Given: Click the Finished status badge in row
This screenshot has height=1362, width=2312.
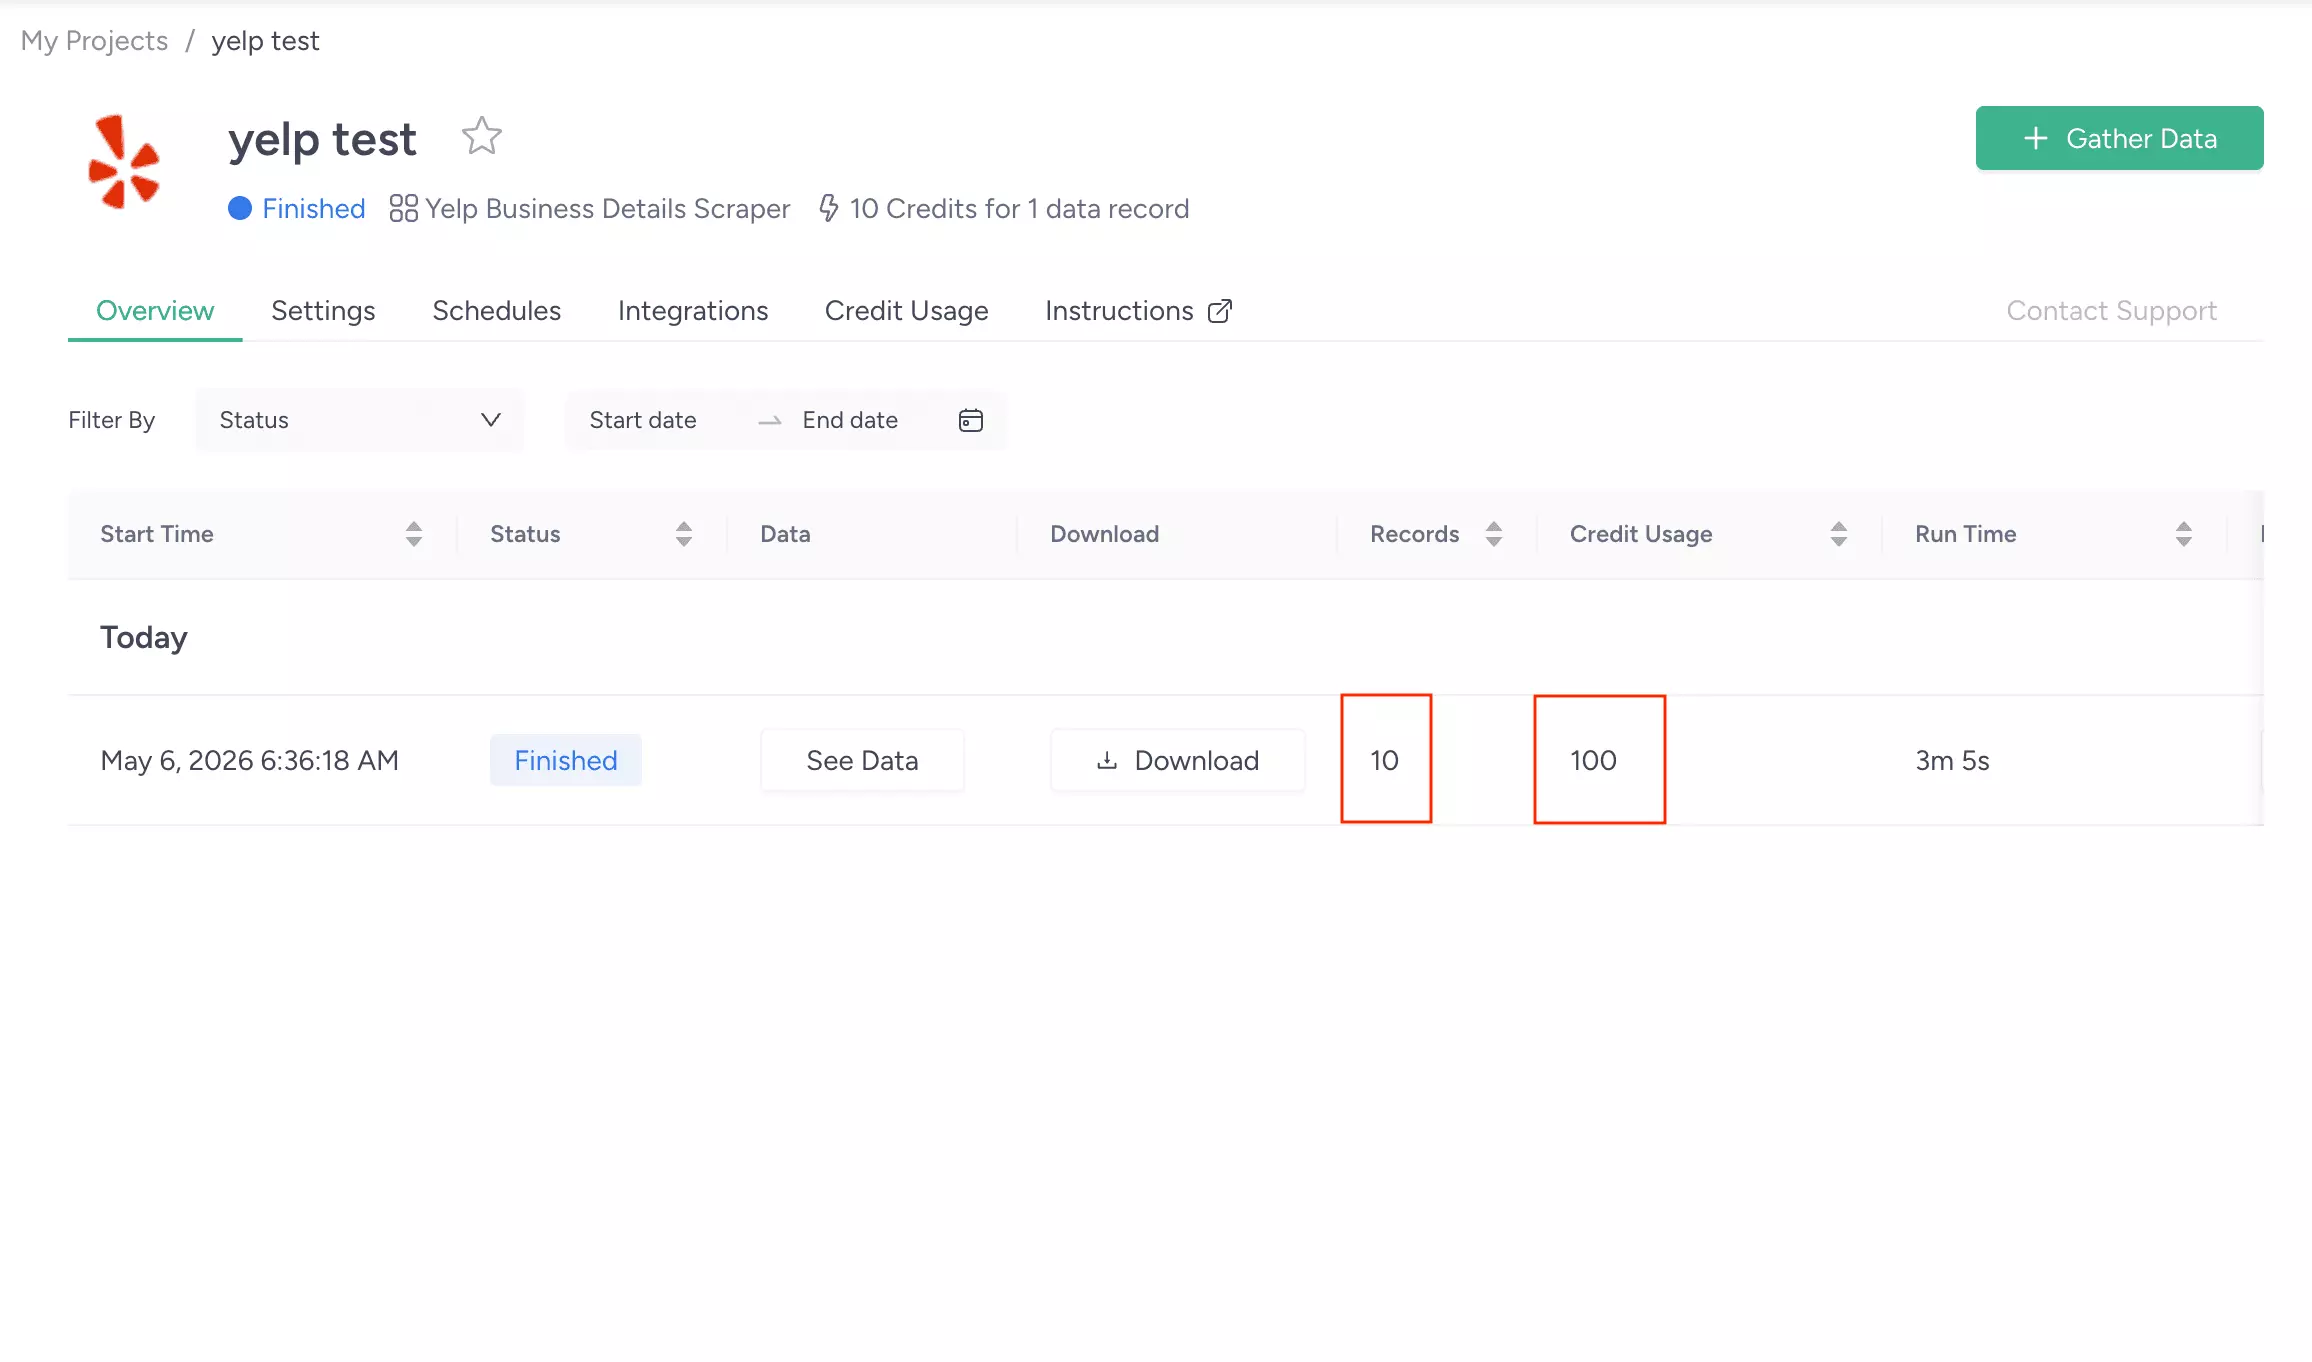Looking at the screenshot, I should click(x=565, y=760).
